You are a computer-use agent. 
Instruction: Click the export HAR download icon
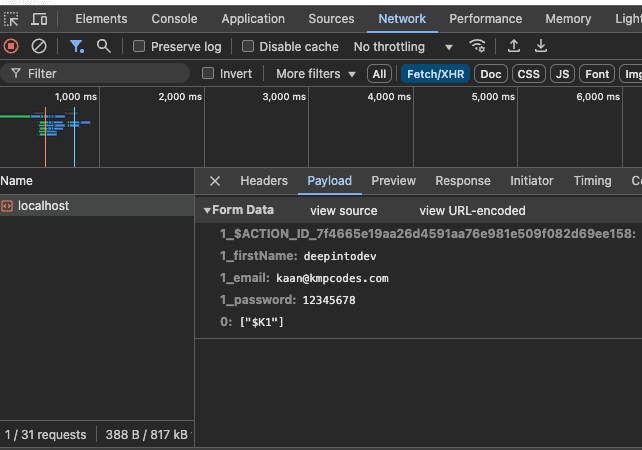click(541, 46)
